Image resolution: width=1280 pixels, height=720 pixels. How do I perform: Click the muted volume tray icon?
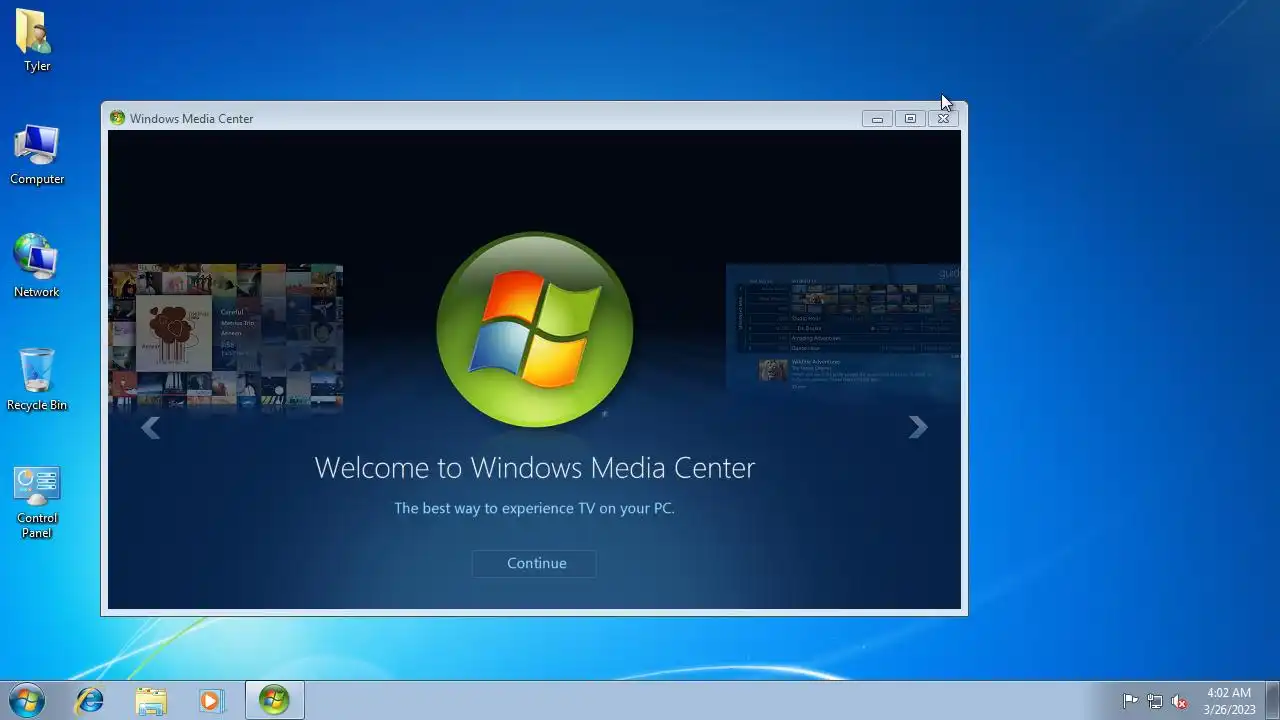click(x=1180, y=701)
